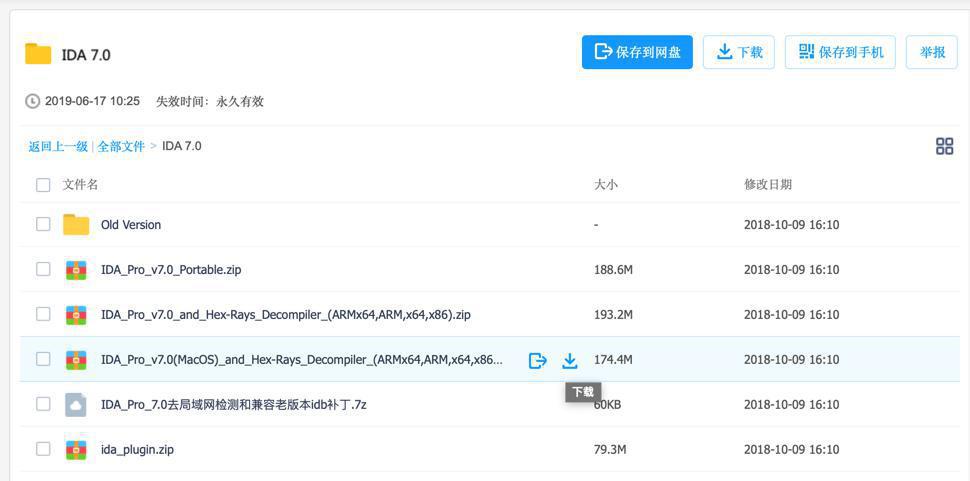Click the 举报 report button
This screenshot has width=970, height=481.
[932, 52]
